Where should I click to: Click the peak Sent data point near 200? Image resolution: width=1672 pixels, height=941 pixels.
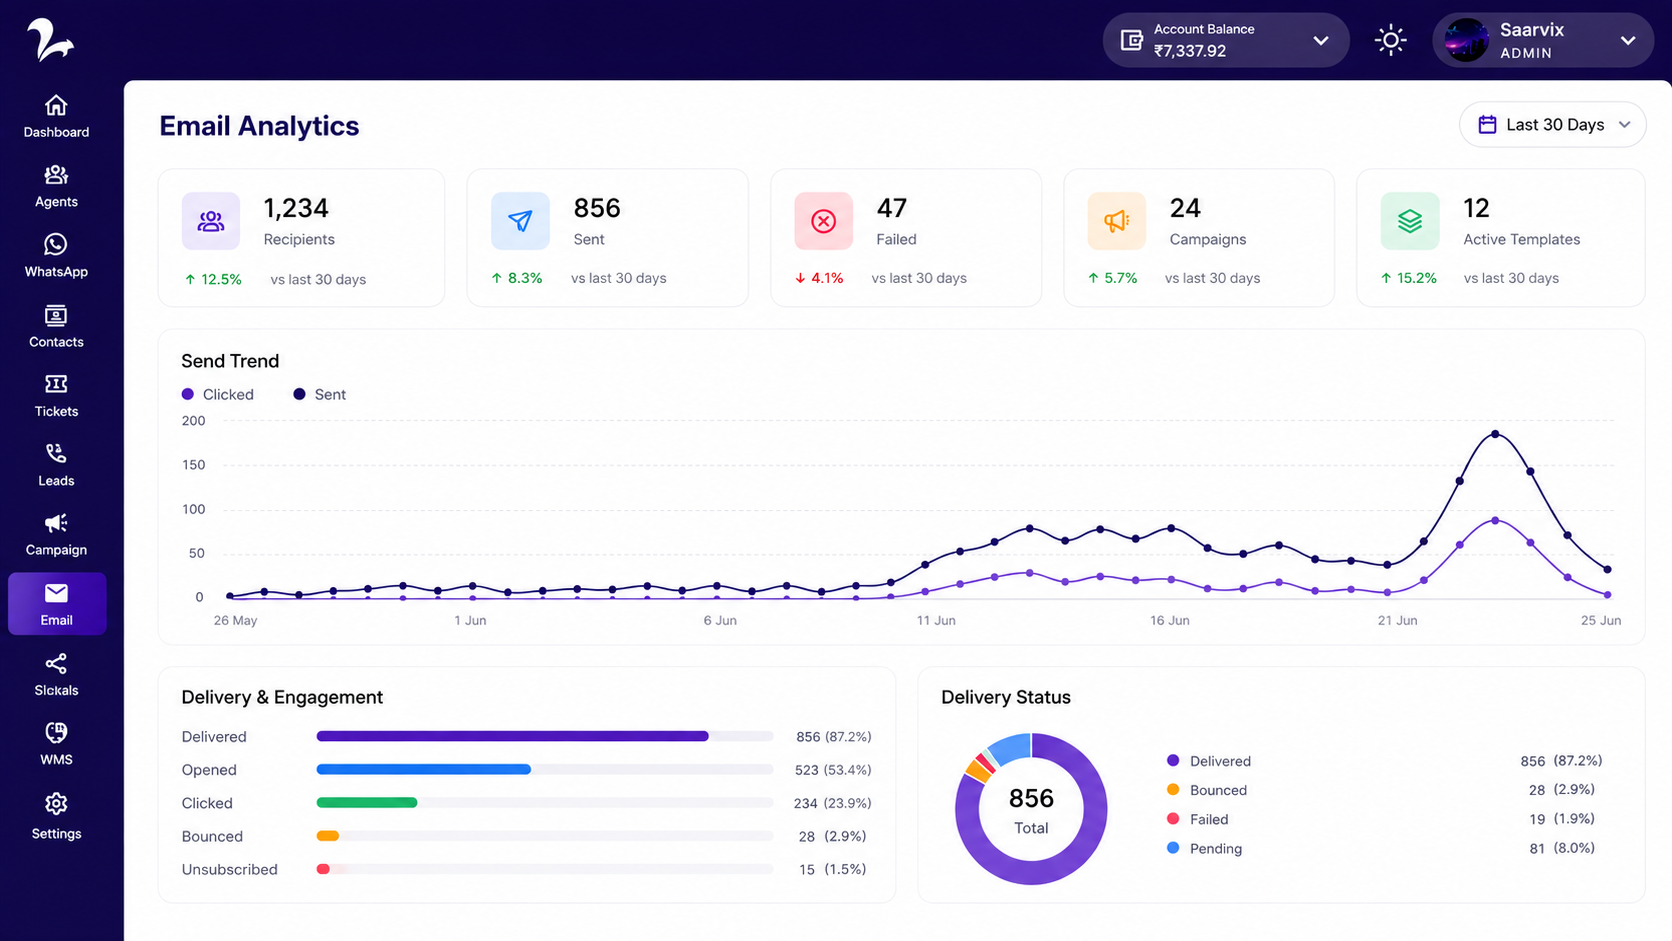(1495, 434)
